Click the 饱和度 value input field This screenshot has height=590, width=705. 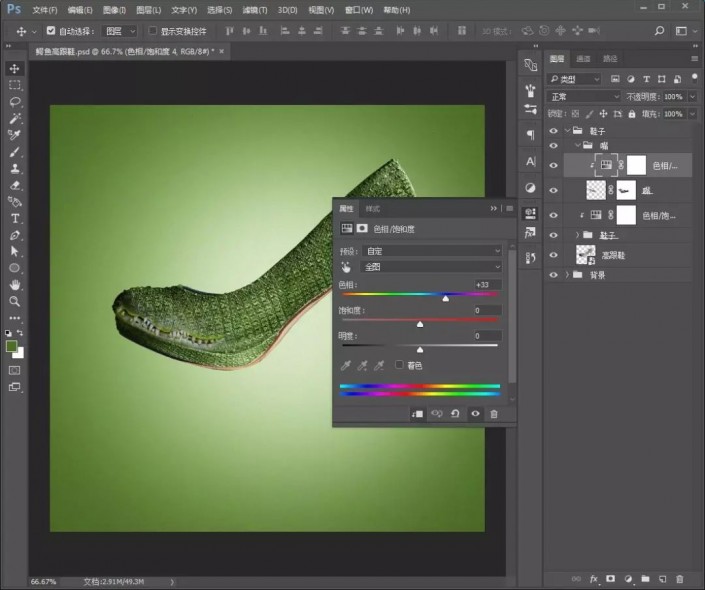click(x=488, y=310)
